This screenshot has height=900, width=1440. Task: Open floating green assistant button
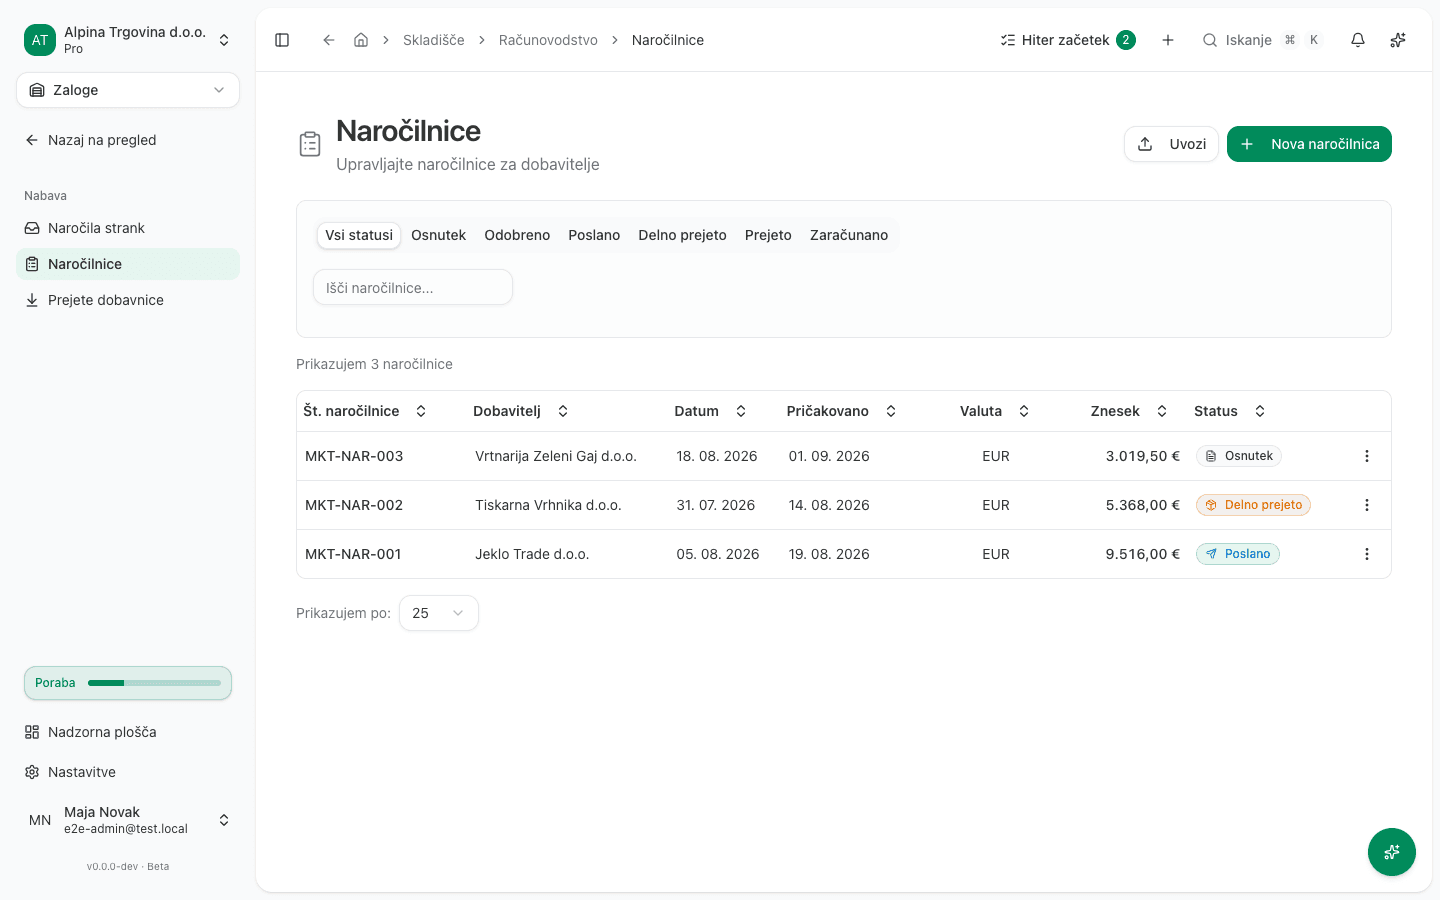point(1392,852)
